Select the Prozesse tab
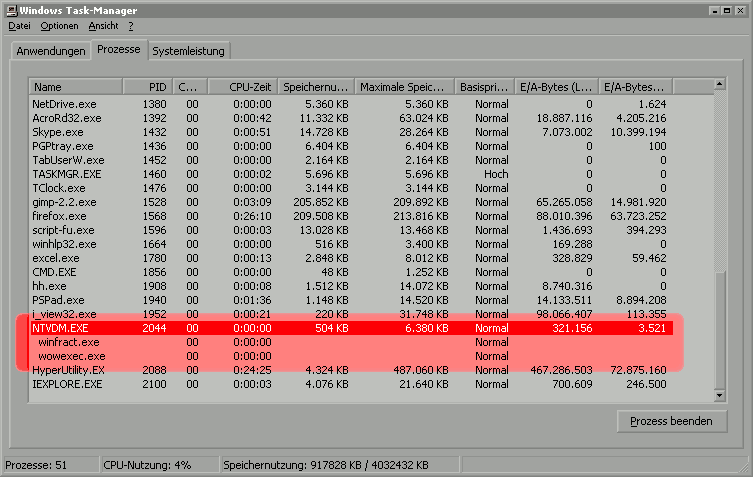753x477 pixels. point(119,49)
